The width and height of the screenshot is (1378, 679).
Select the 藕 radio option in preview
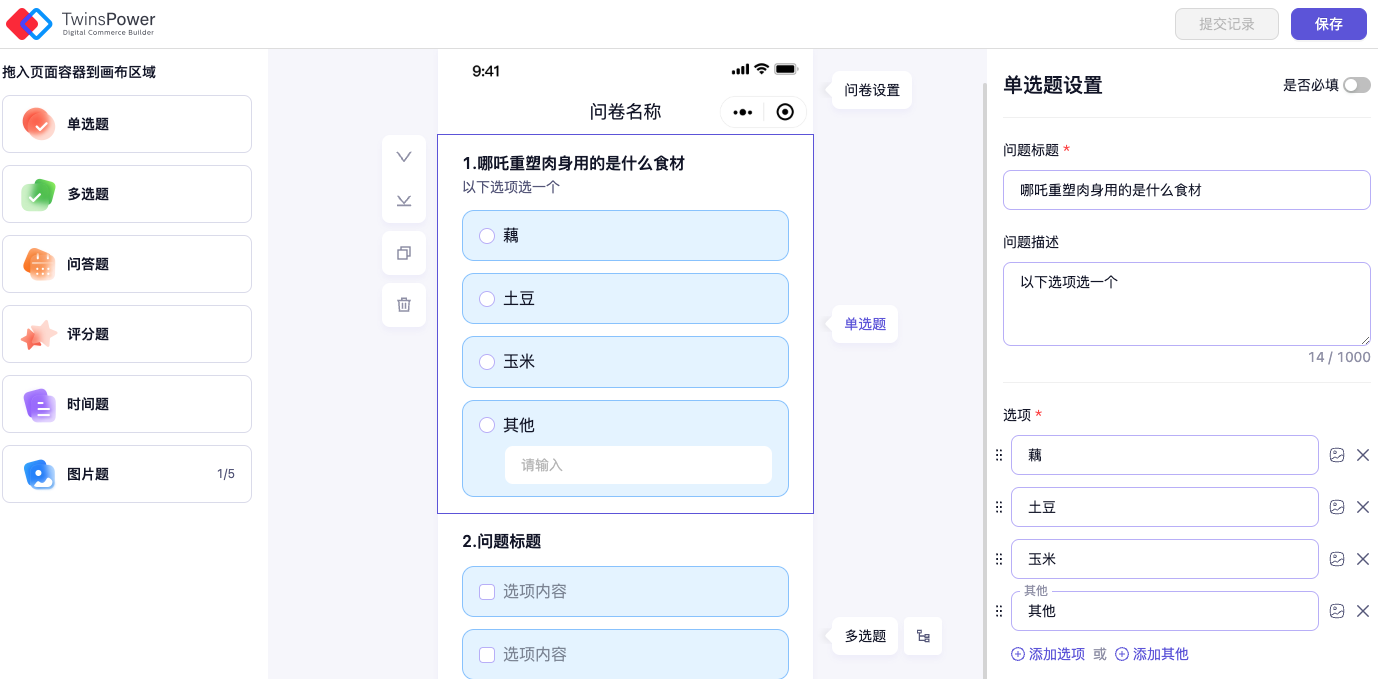click(487, 236)
